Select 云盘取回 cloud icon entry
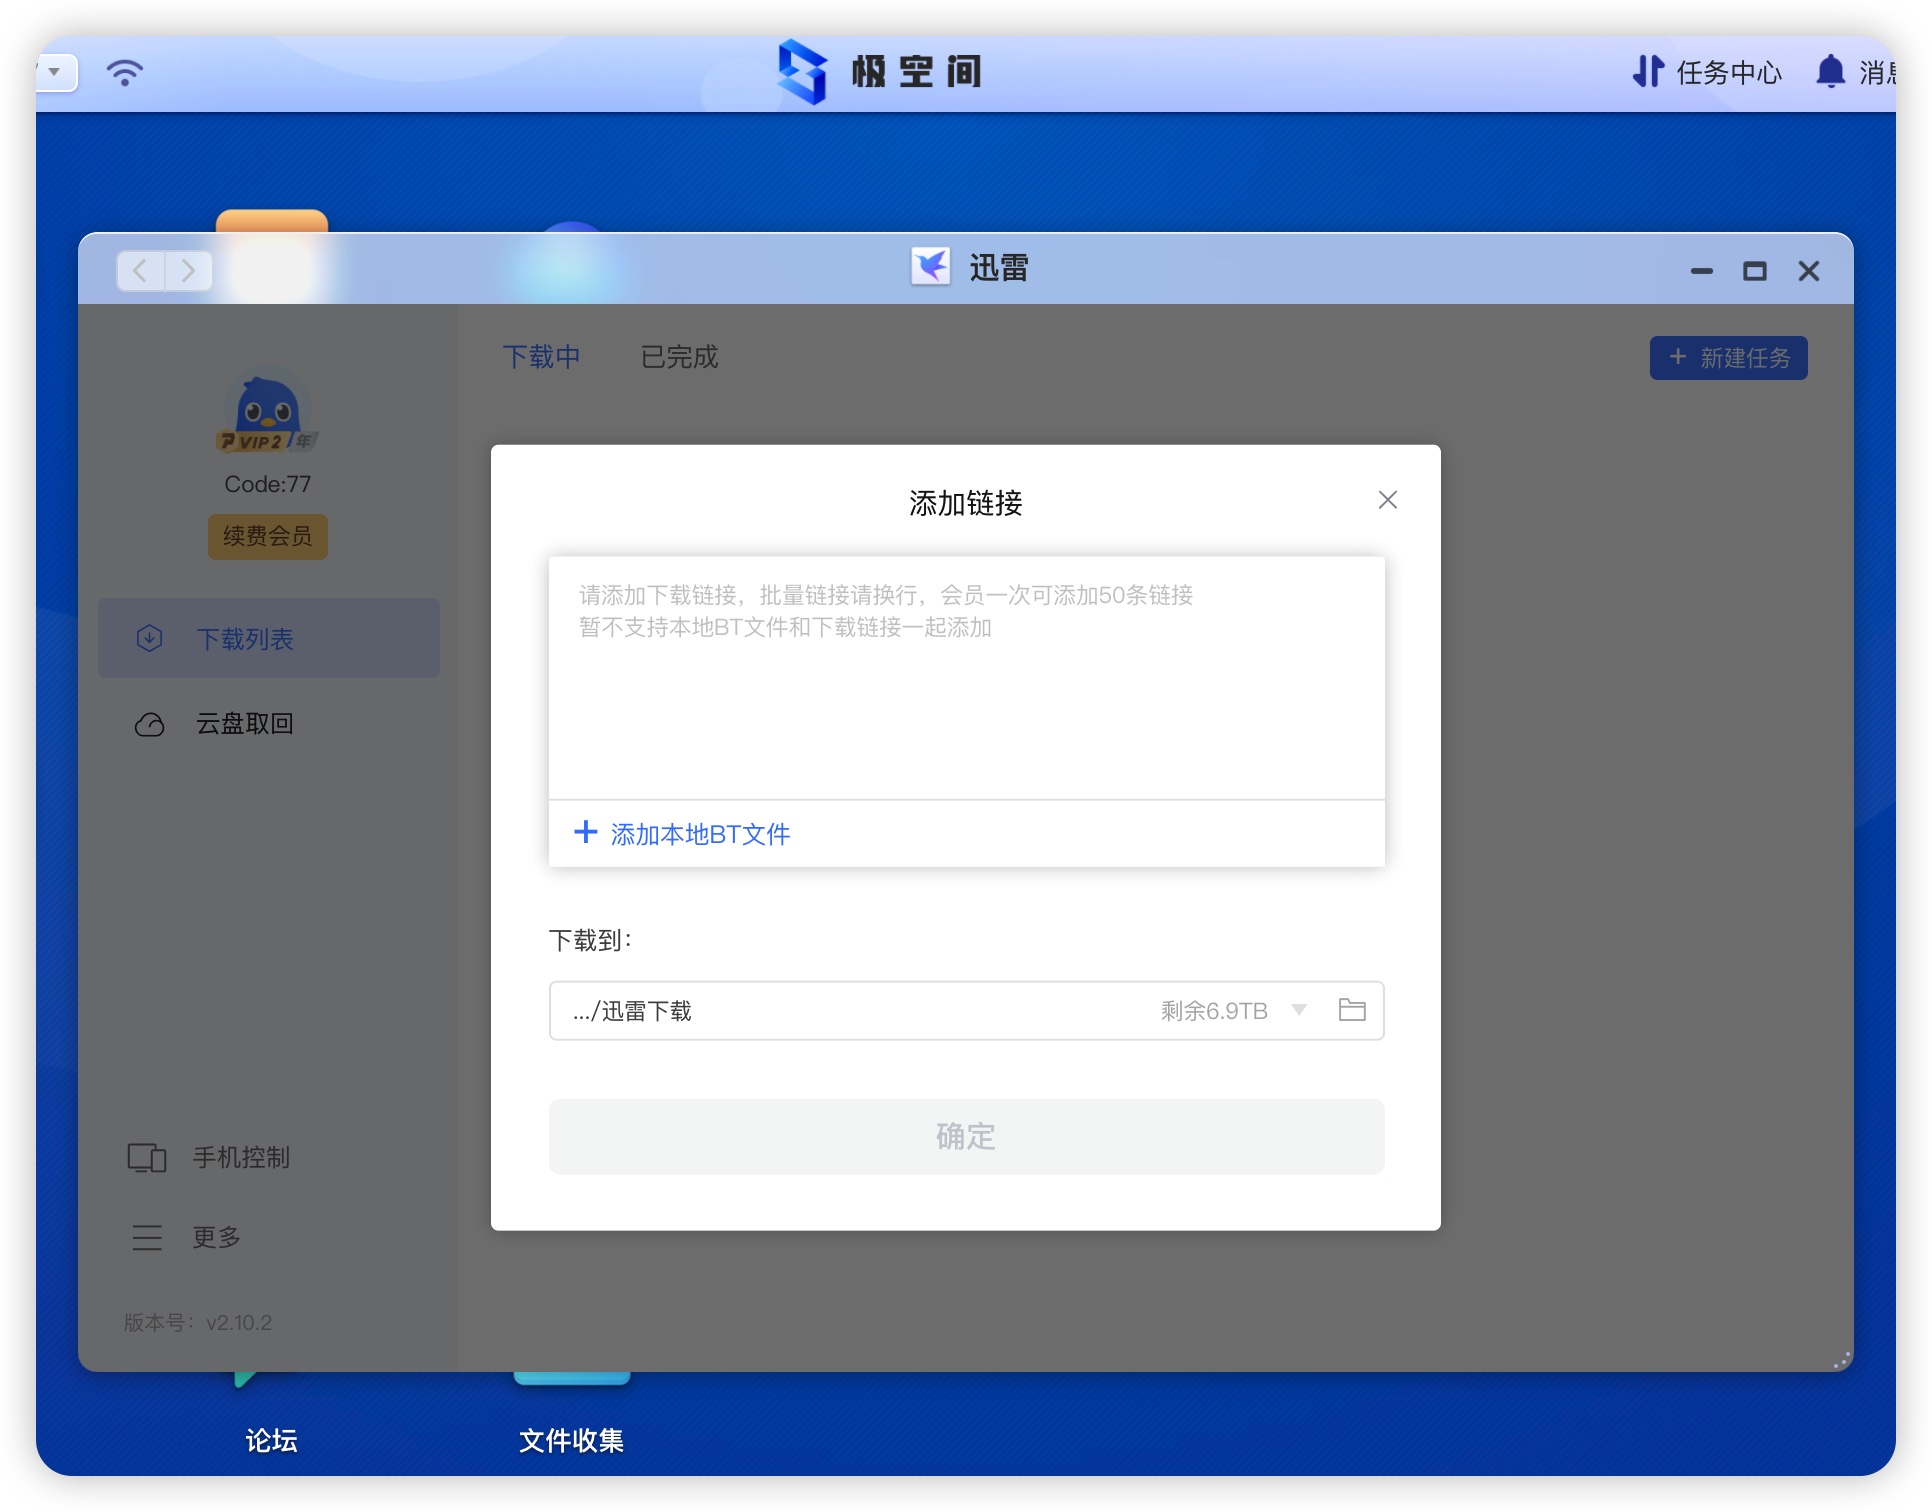Image resolution: width=1932 pixels, height=1512 pixels. (x=150, y=724)
